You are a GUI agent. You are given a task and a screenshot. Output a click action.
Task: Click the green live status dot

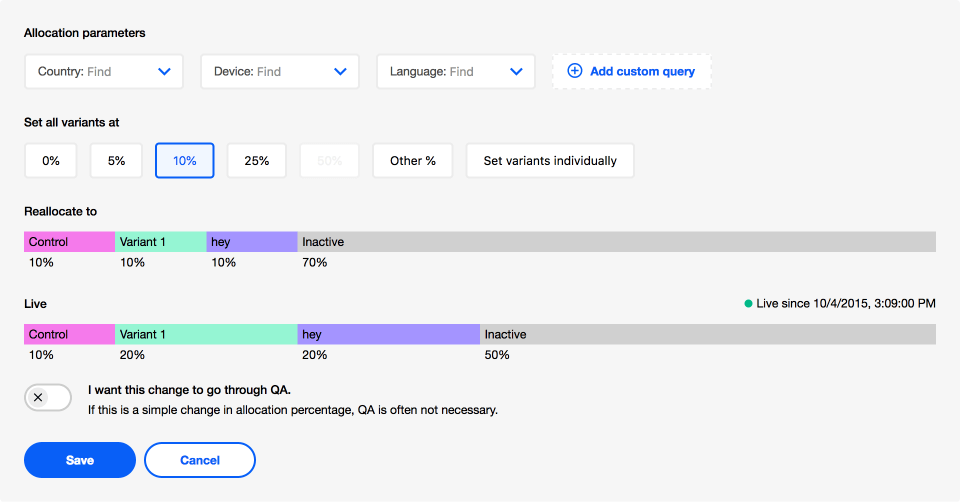(x=748, y=303)
